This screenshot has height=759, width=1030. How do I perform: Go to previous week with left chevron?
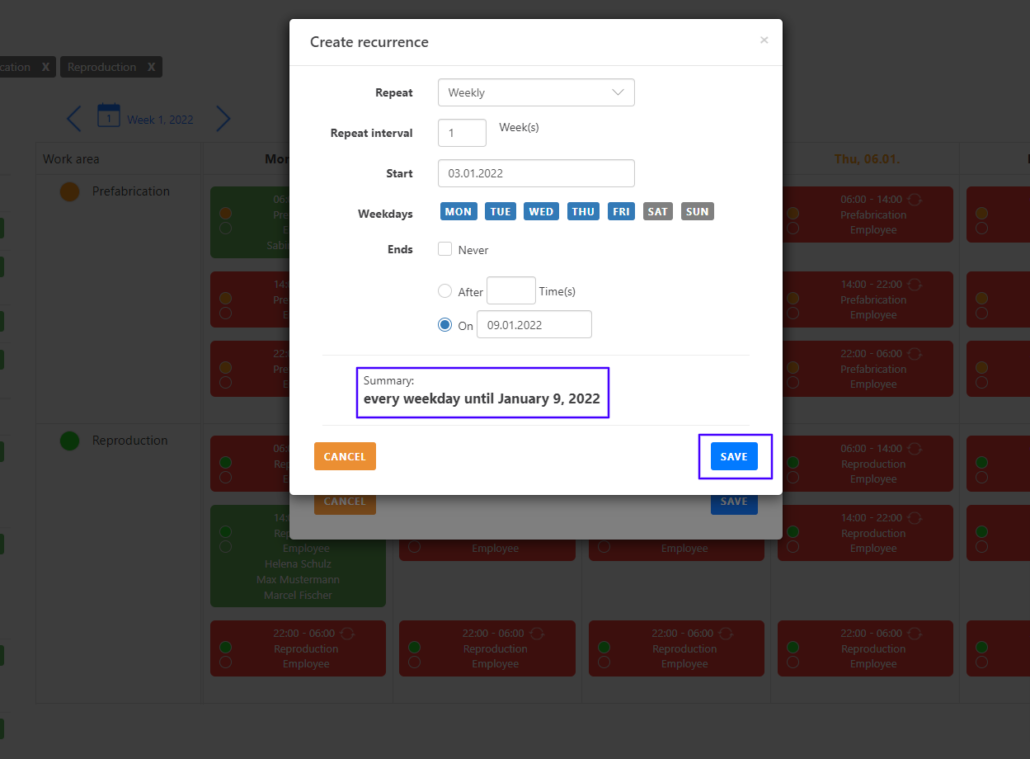pyautogui.click(x=74, y=119)
